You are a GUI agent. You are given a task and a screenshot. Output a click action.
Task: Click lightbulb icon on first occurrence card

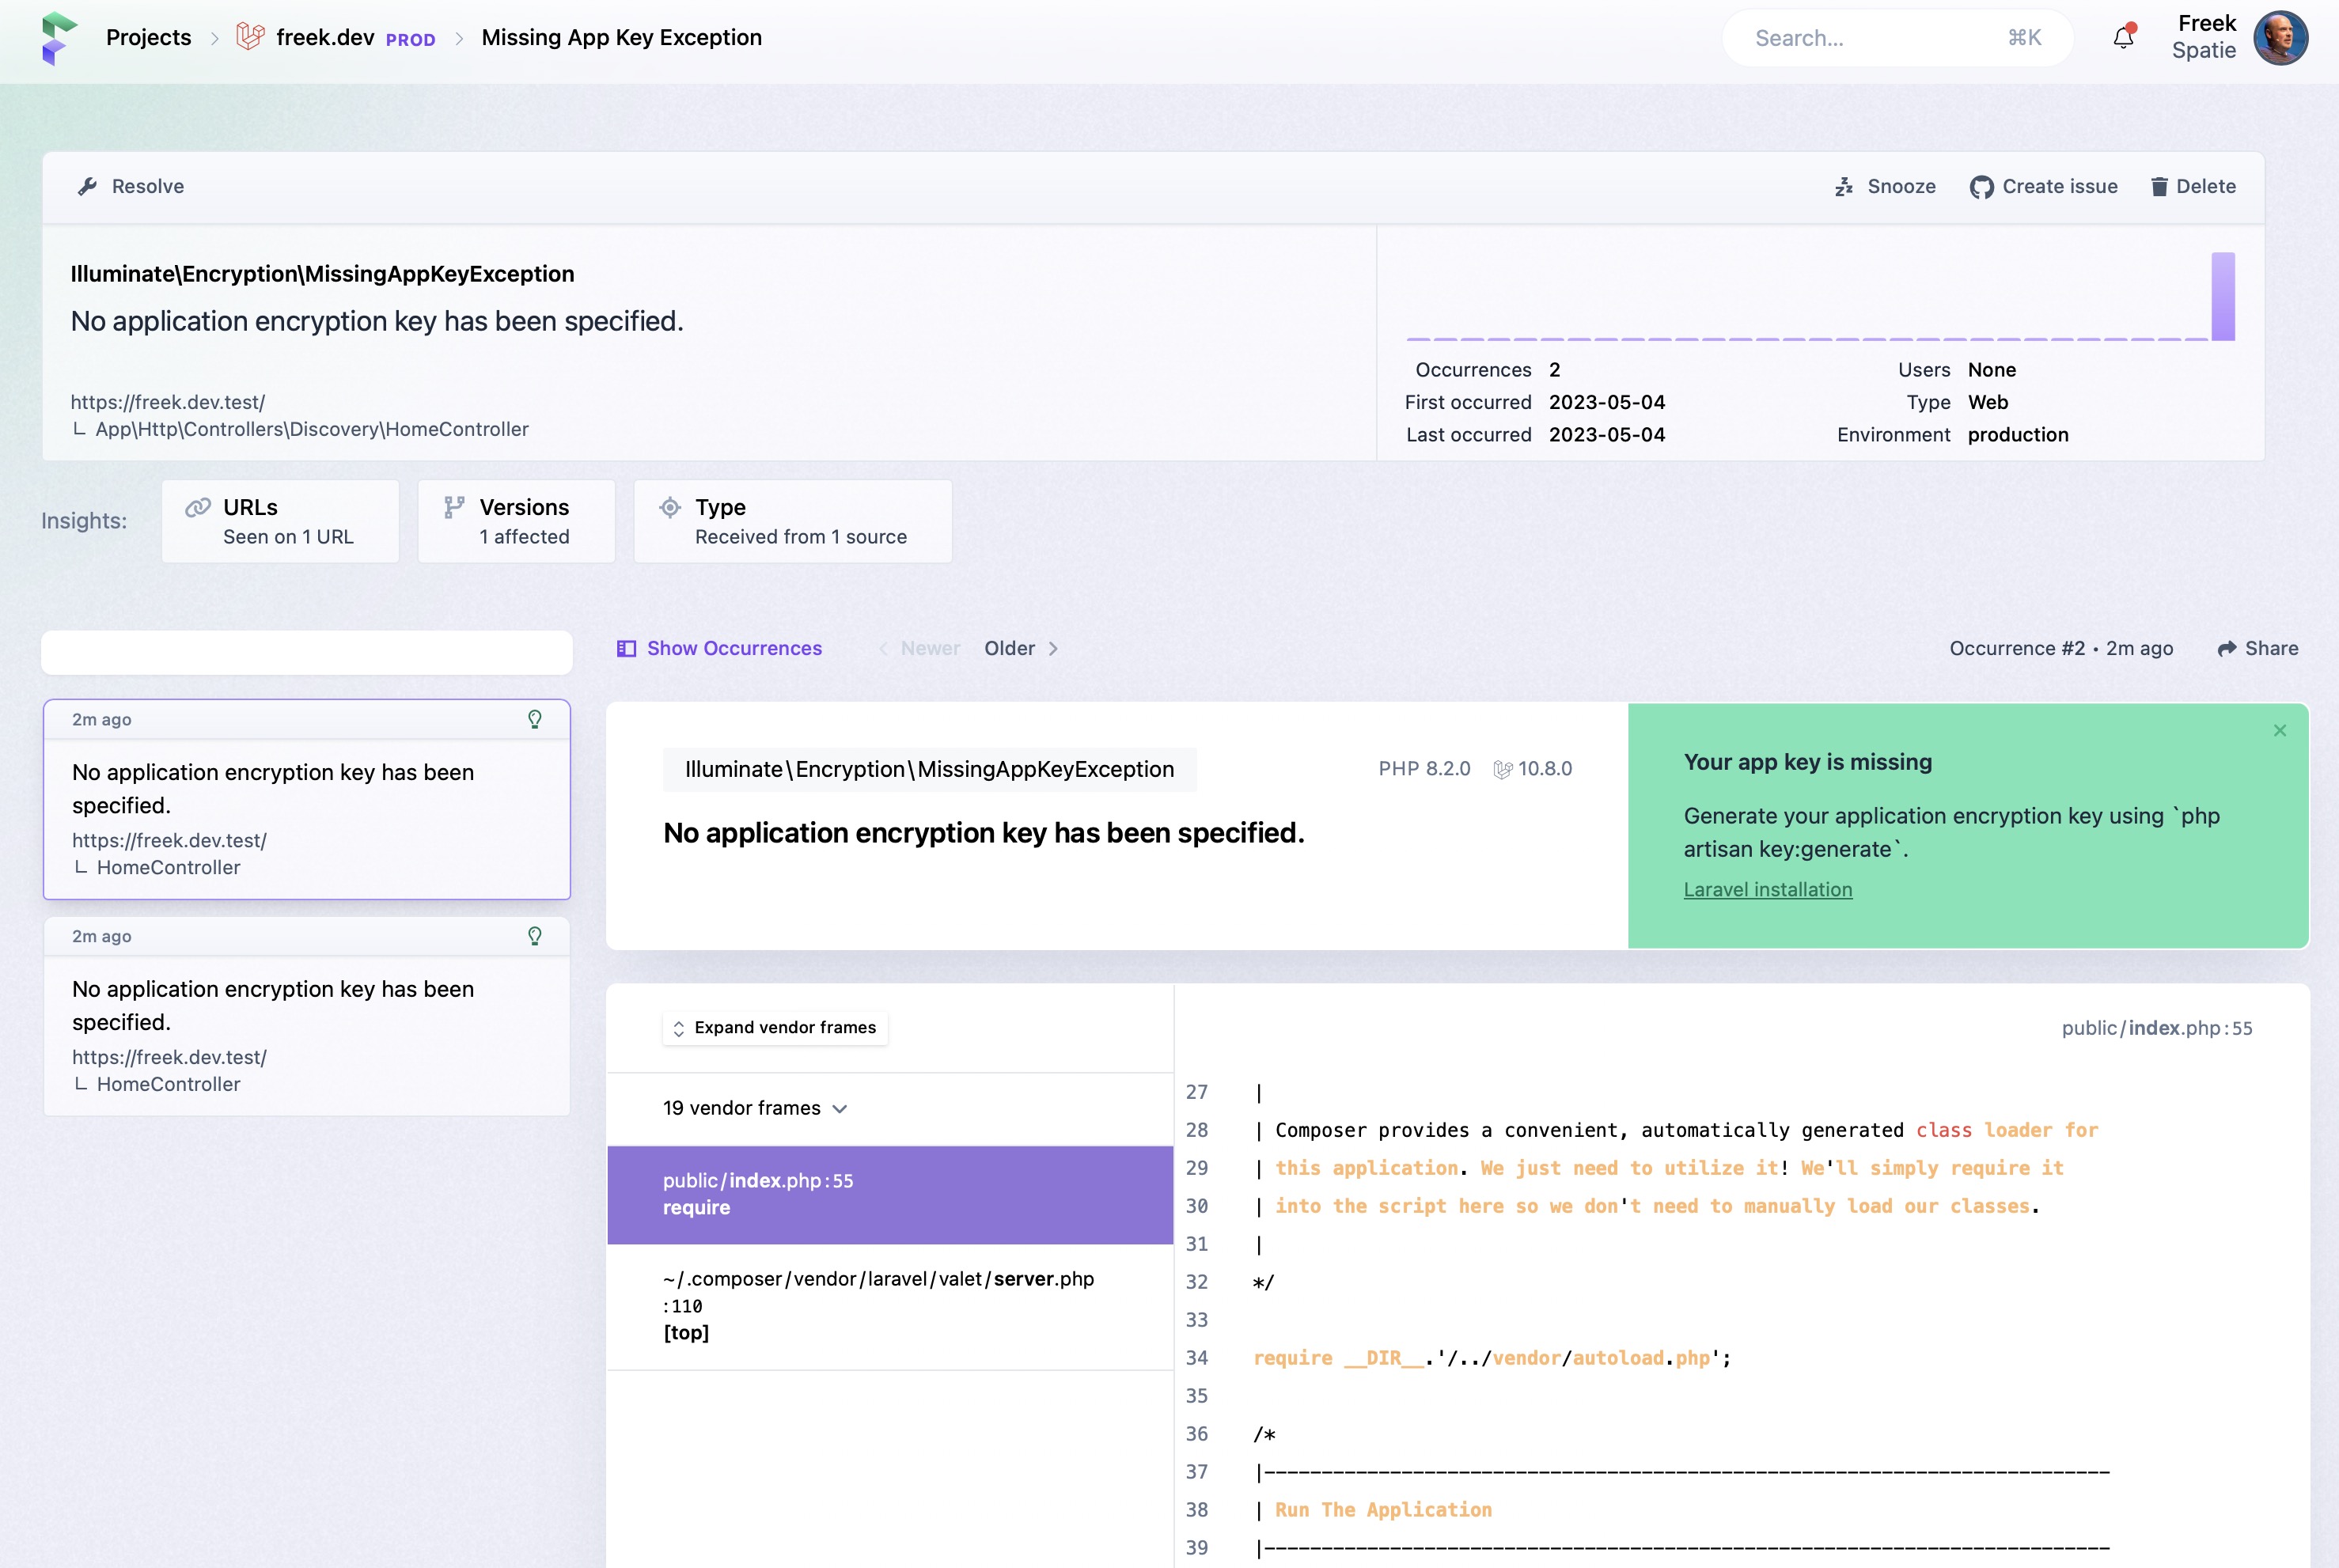click(535, 719)
